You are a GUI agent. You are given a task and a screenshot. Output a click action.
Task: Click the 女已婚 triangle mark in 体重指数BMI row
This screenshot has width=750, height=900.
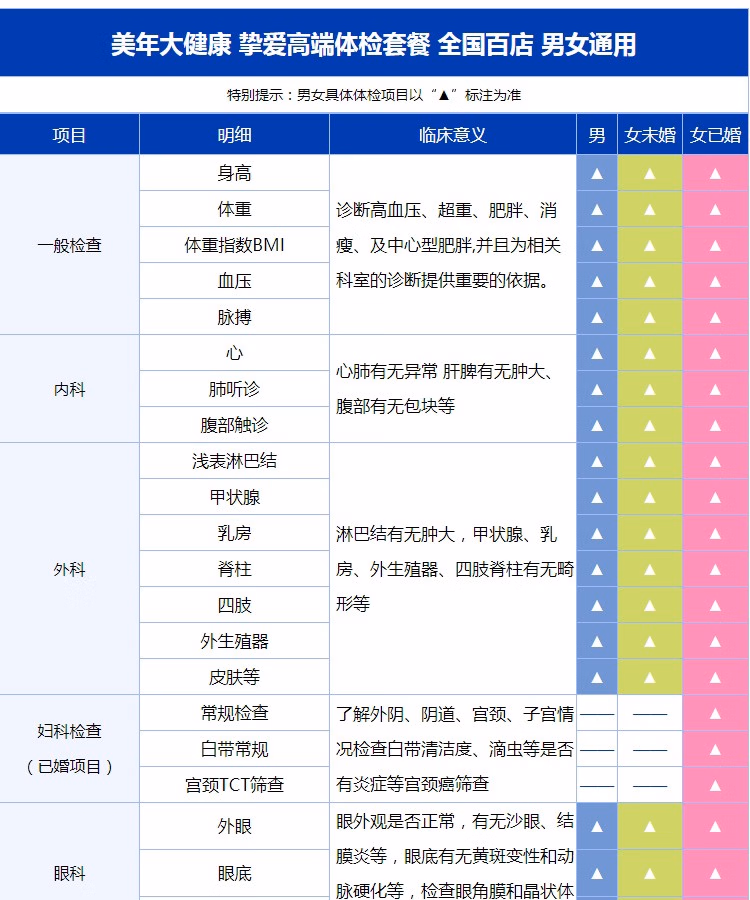click(715, 246)
